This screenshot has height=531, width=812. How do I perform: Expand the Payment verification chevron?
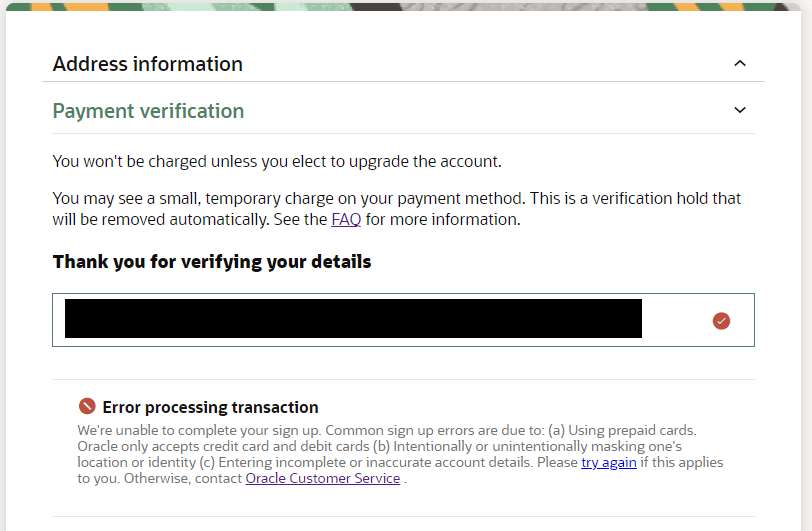point(740,110)
